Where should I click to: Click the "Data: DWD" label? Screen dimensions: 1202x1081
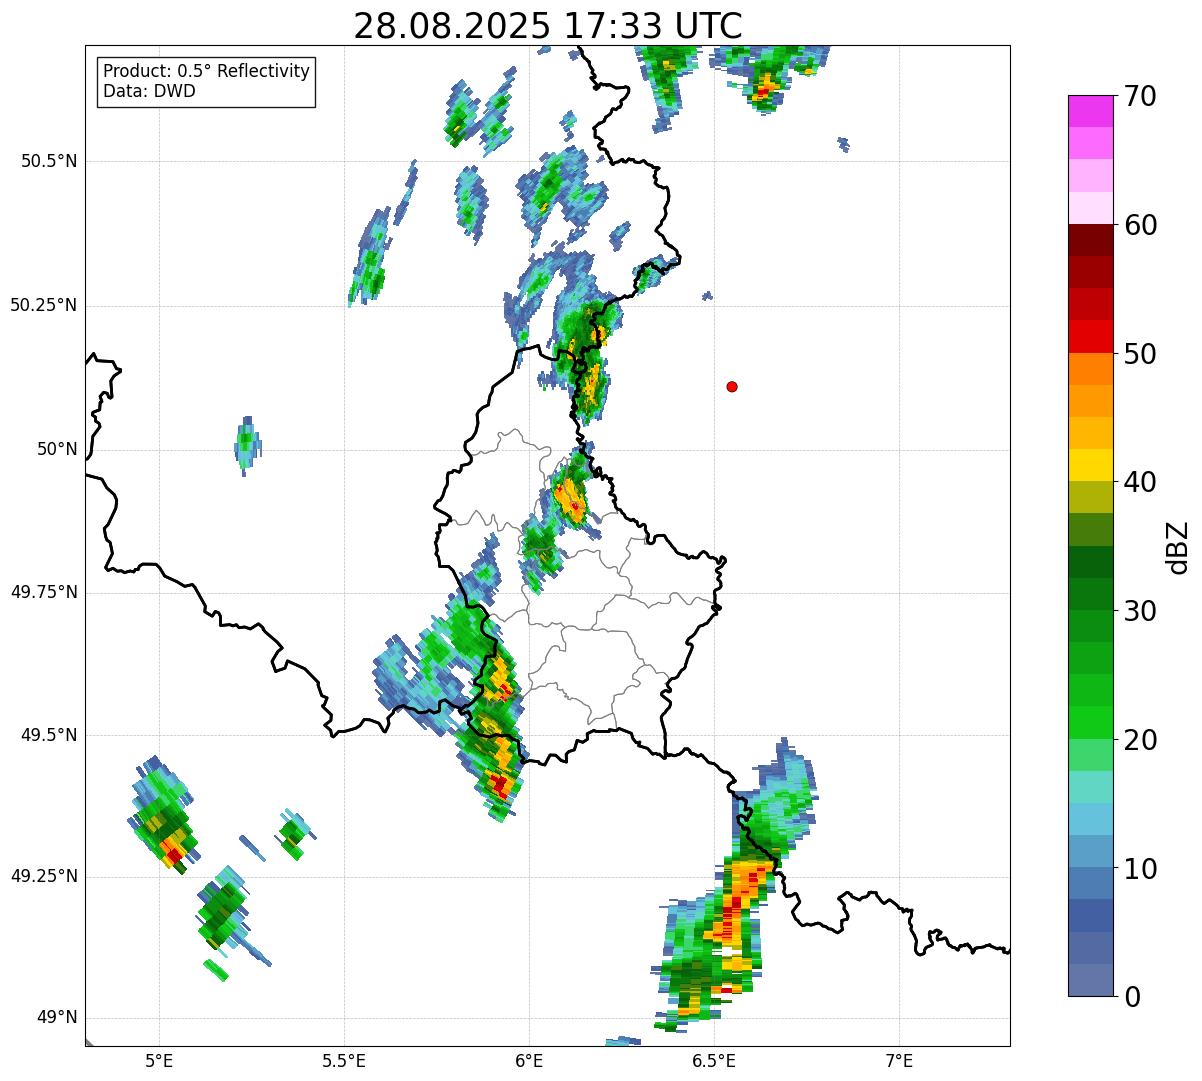149,91
